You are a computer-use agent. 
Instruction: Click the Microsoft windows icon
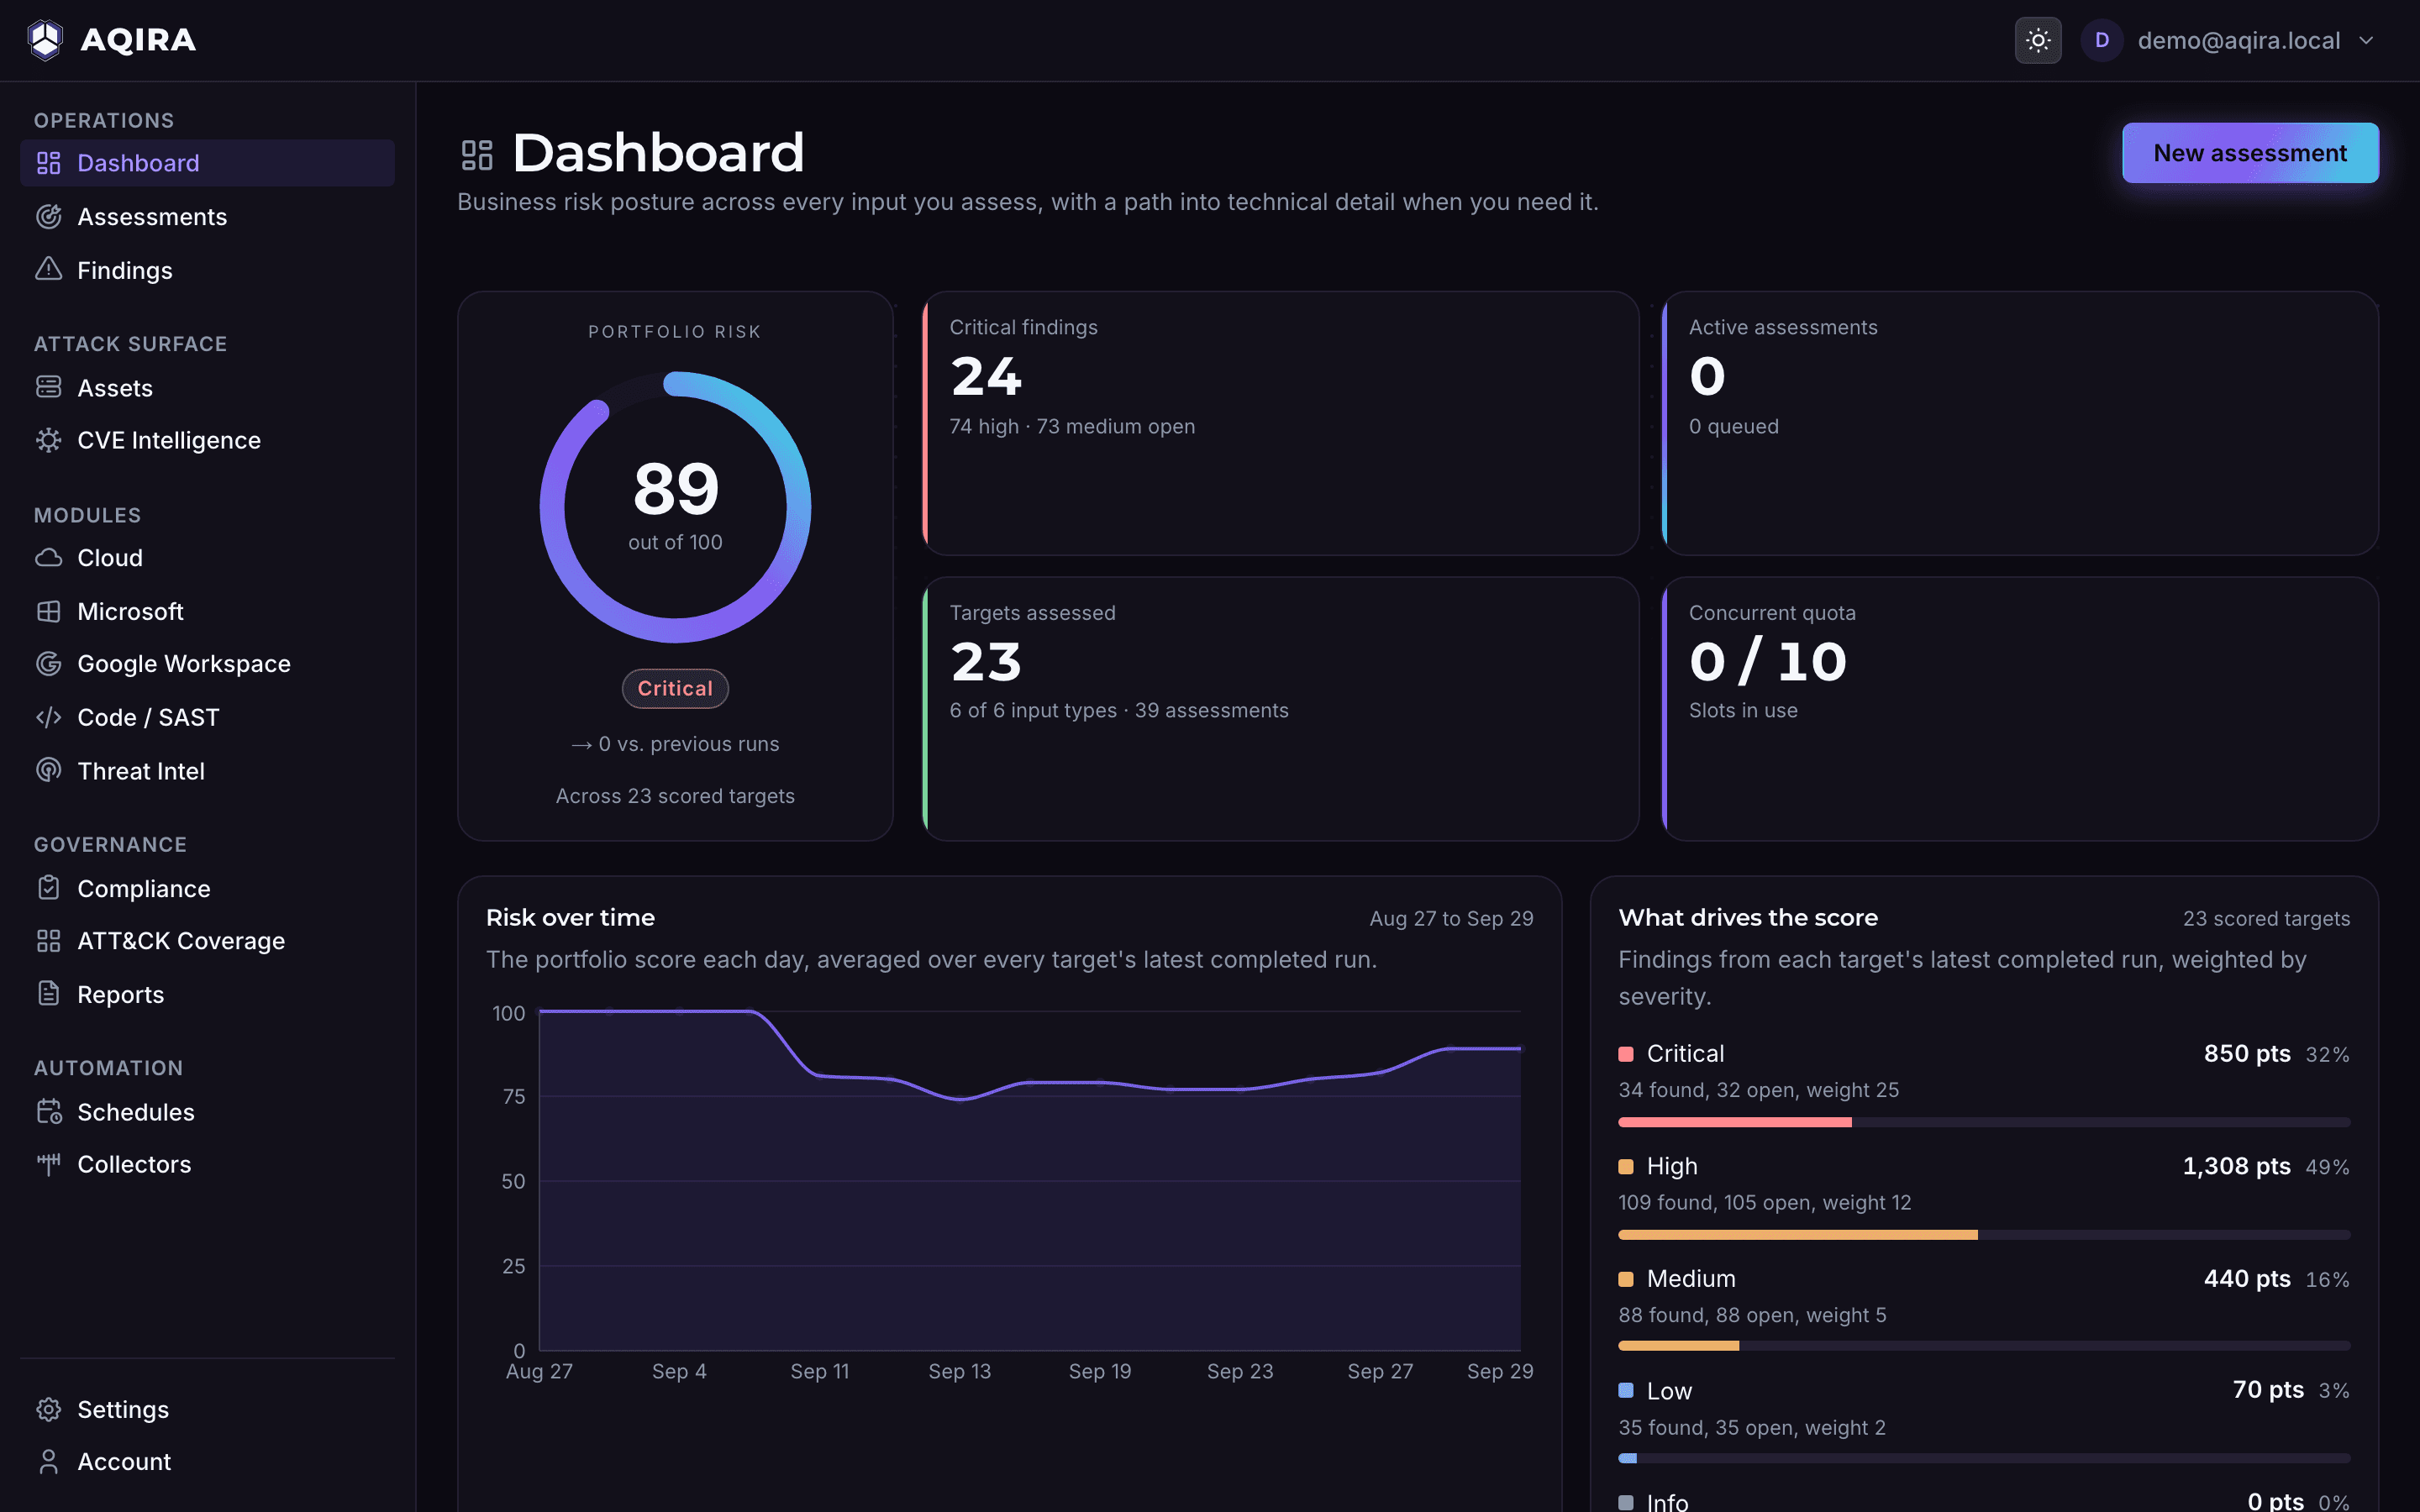[49, 611]
